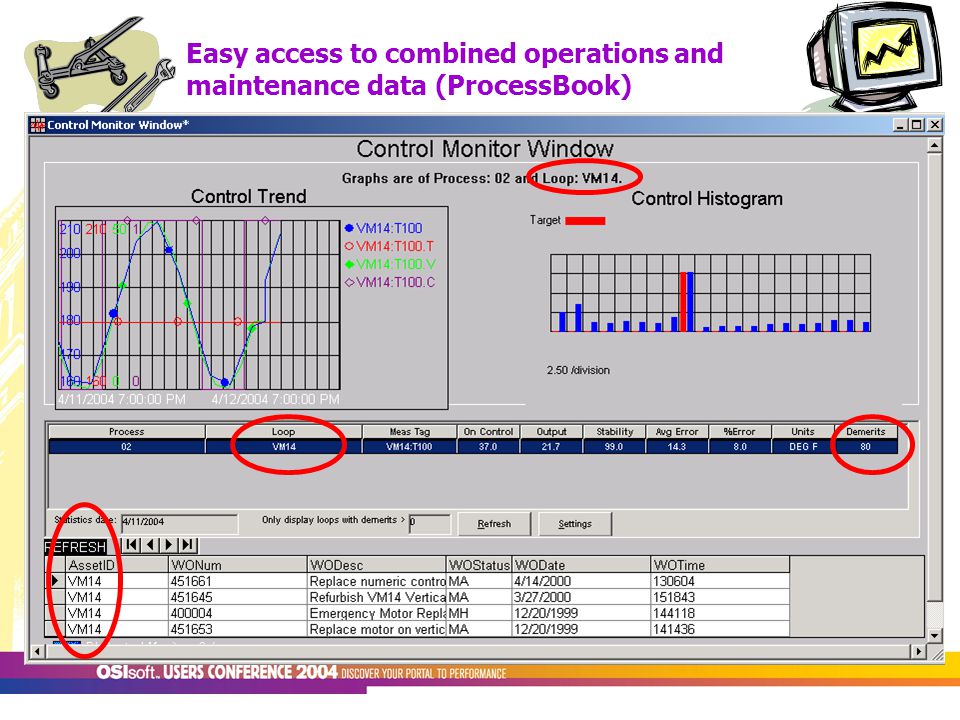
Task: Select VM14:T100 legend entry
Action: (384, 228)
